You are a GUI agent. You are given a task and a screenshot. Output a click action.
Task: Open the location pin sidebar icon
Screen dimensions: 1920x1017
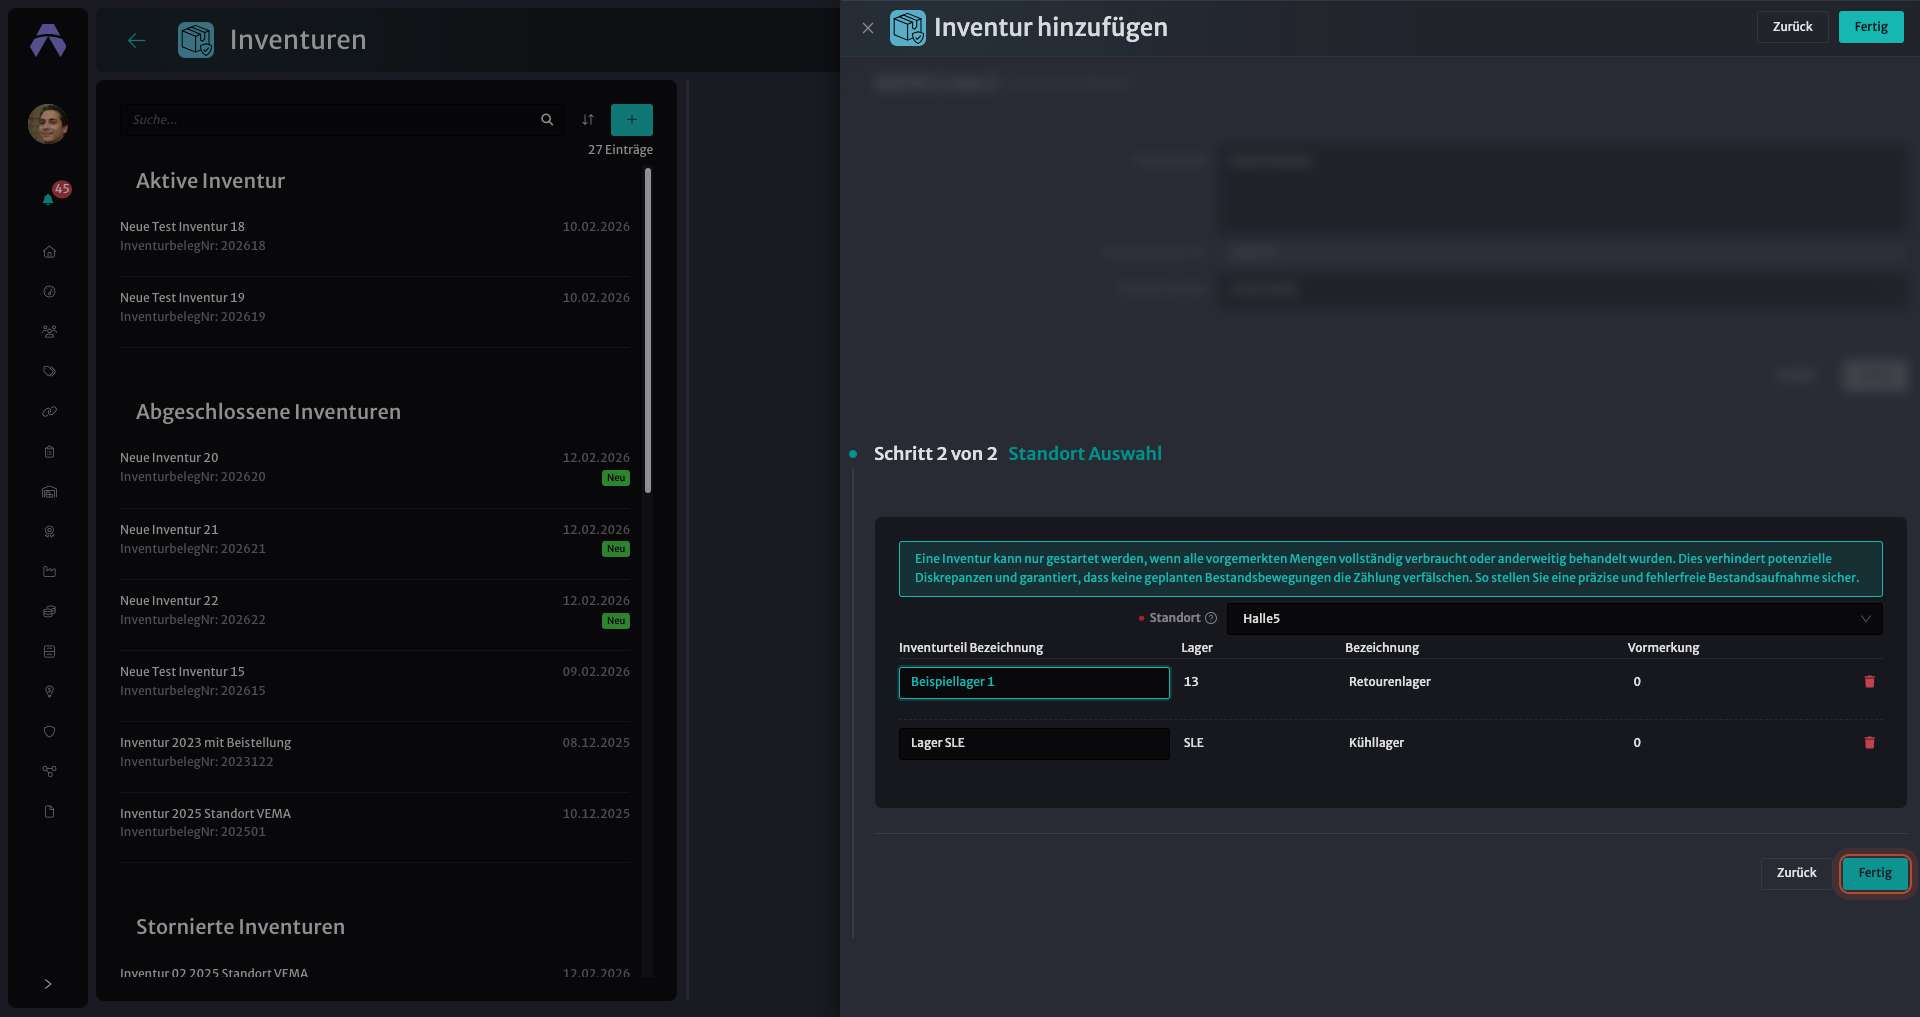(x=49, y=692)
